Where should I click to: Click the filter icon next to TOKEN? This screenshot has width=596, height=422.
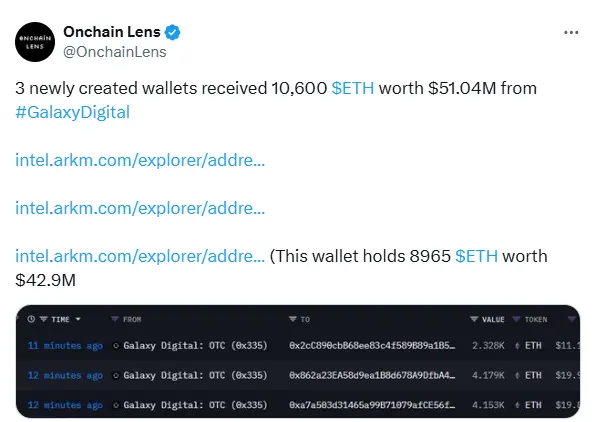[516, 319]
